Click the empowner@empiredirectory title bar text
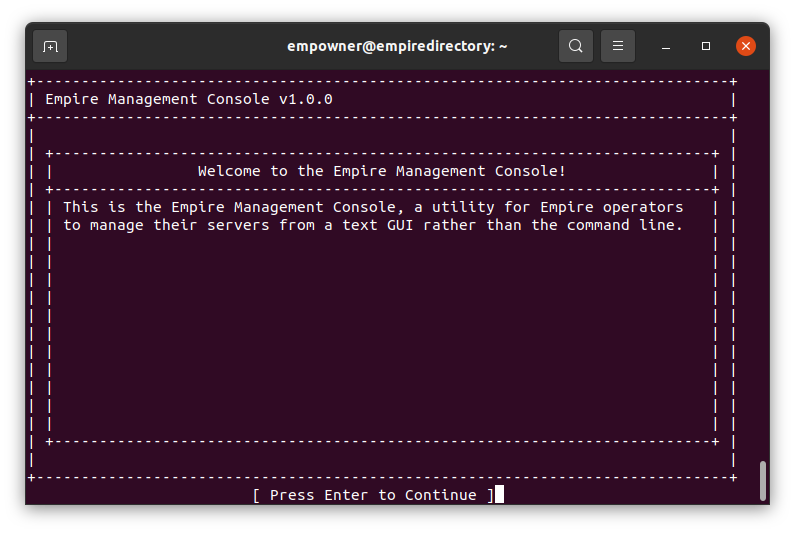This screenshot has height=533, width=795. pyautogui.click(x=397, y=46)
